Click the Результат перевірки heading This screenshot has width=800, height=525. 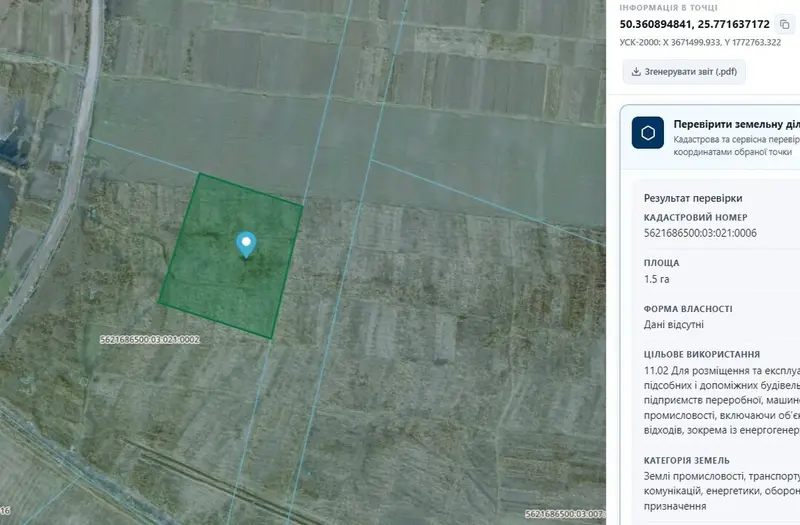pyautogui.click(x=693, y=198)
